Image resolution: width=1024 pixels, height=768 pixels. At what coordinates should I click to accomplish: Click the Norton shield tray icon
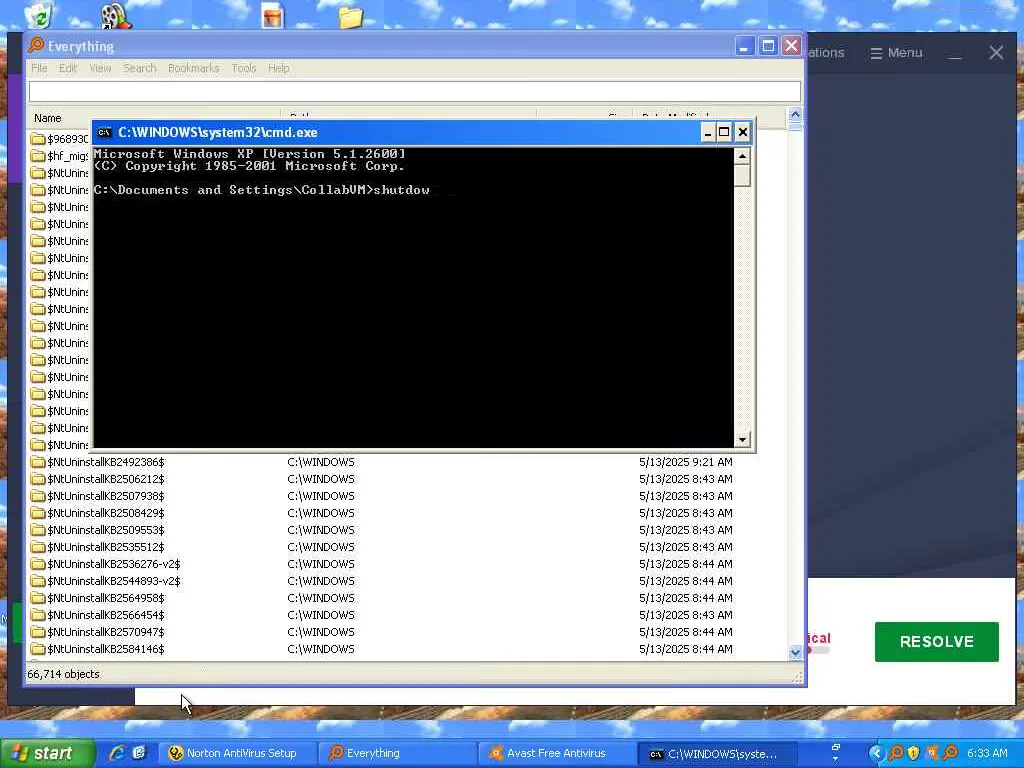click(x=914, y=753)
